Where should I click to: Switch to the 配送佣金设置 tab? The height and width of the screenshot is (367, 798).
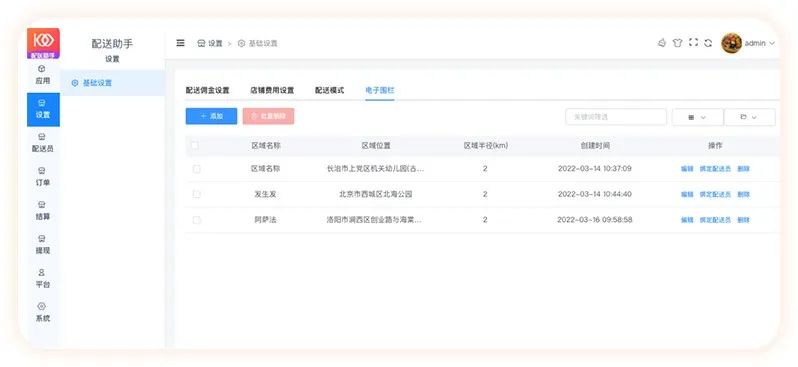coord(208,91)
